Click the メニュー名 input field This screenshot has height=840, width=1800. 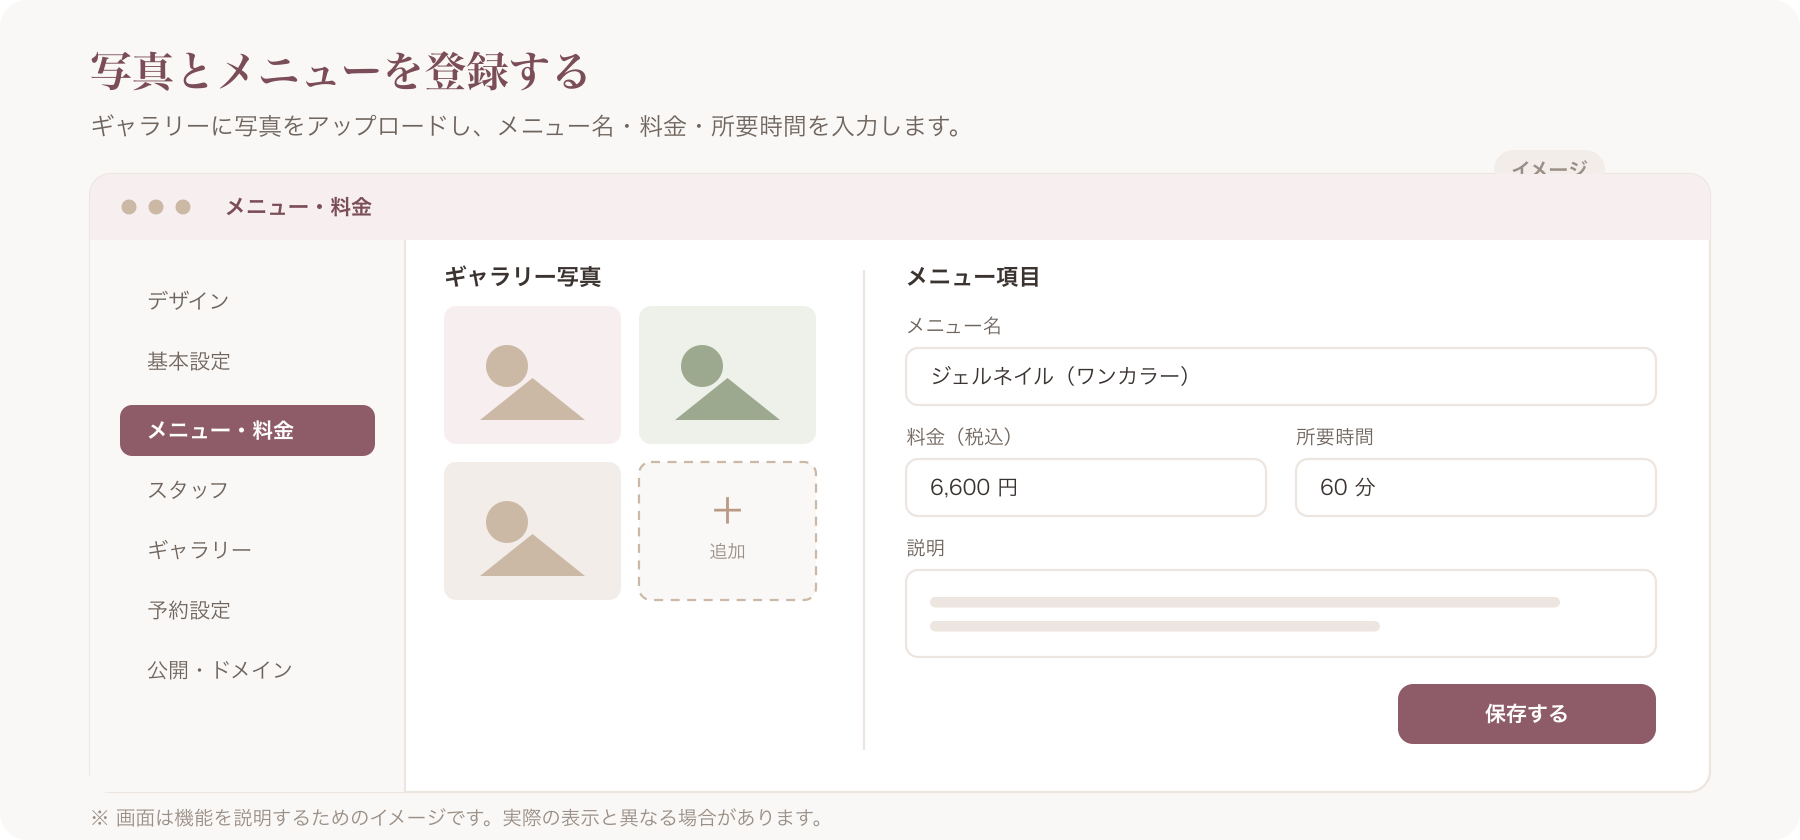(x=1280, y=376)
